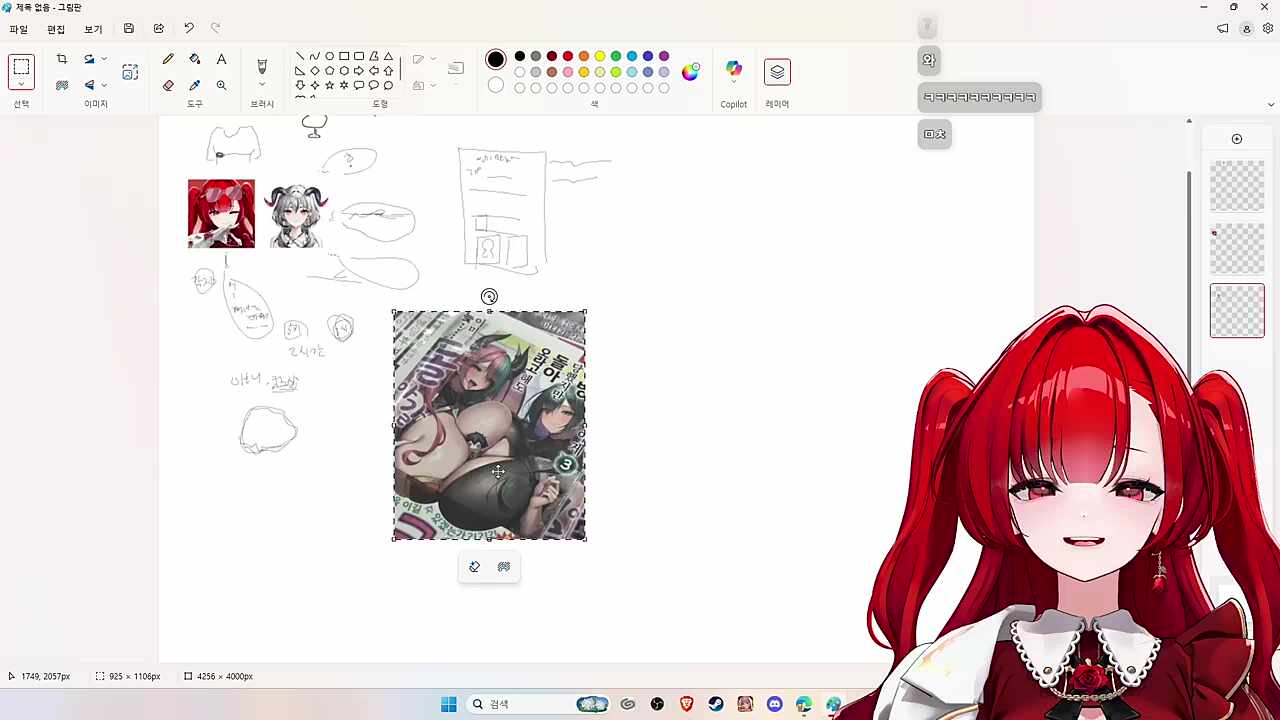1280x720 pixels.
Task: Select the diamond shape
Action: (314, 71)
